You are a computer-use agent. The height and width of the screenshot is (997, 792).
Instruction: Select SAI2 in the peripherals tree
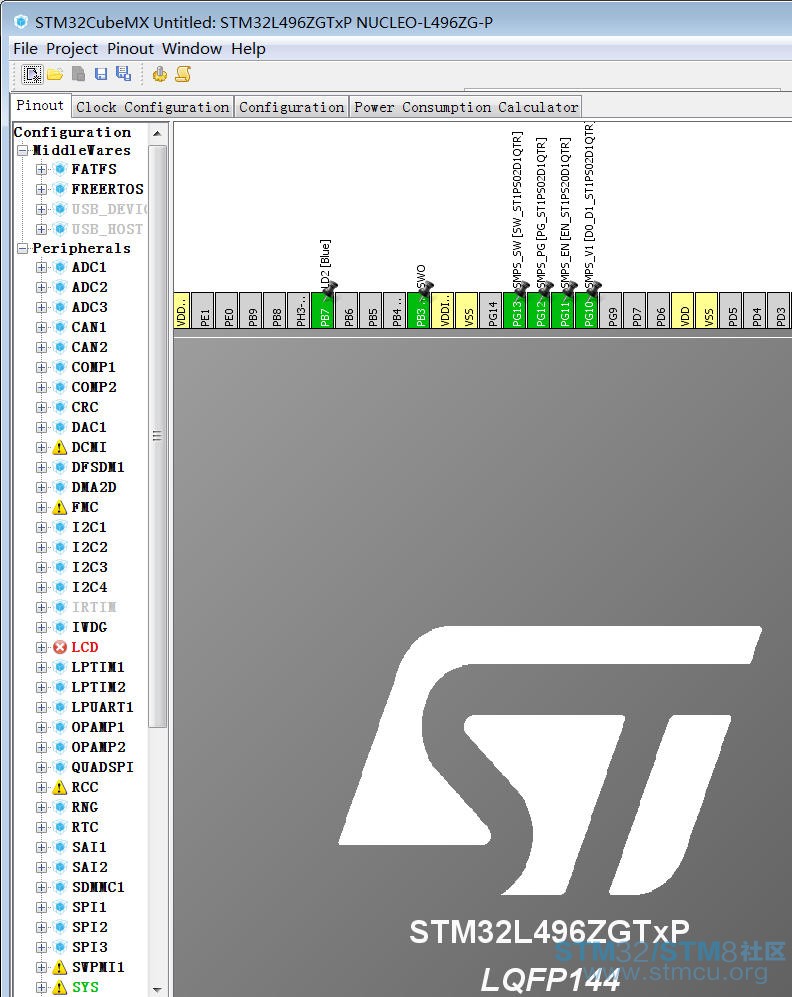(90, 867)
